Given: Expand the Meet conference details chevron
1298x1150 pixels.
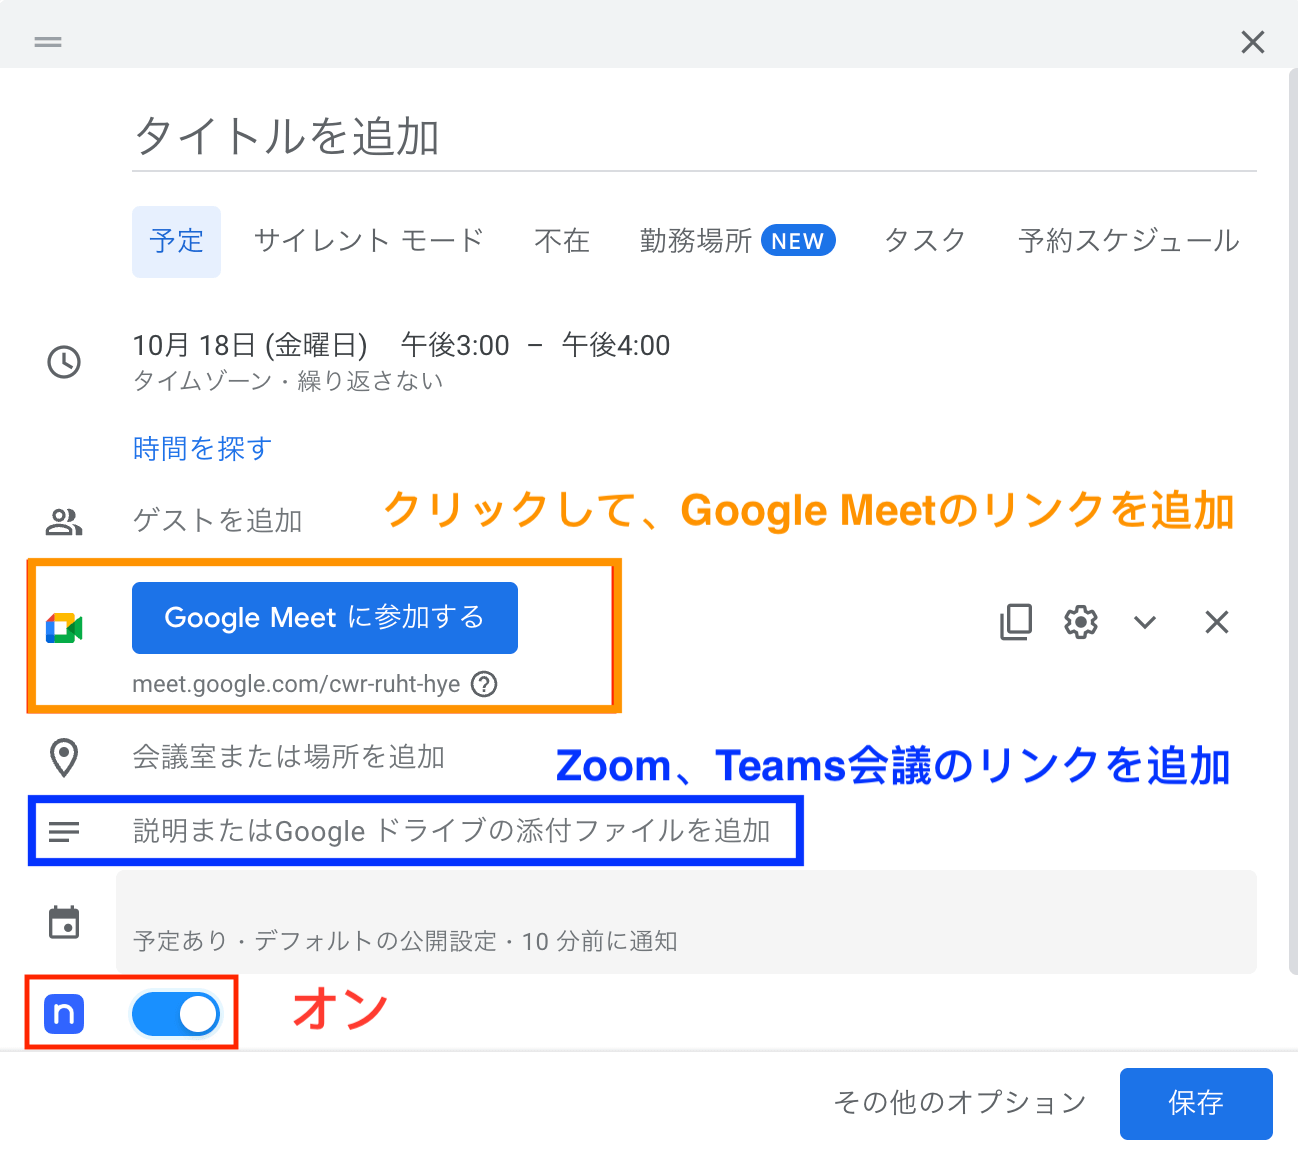Looking at the screenshot, I should [x=1145, y=622].
